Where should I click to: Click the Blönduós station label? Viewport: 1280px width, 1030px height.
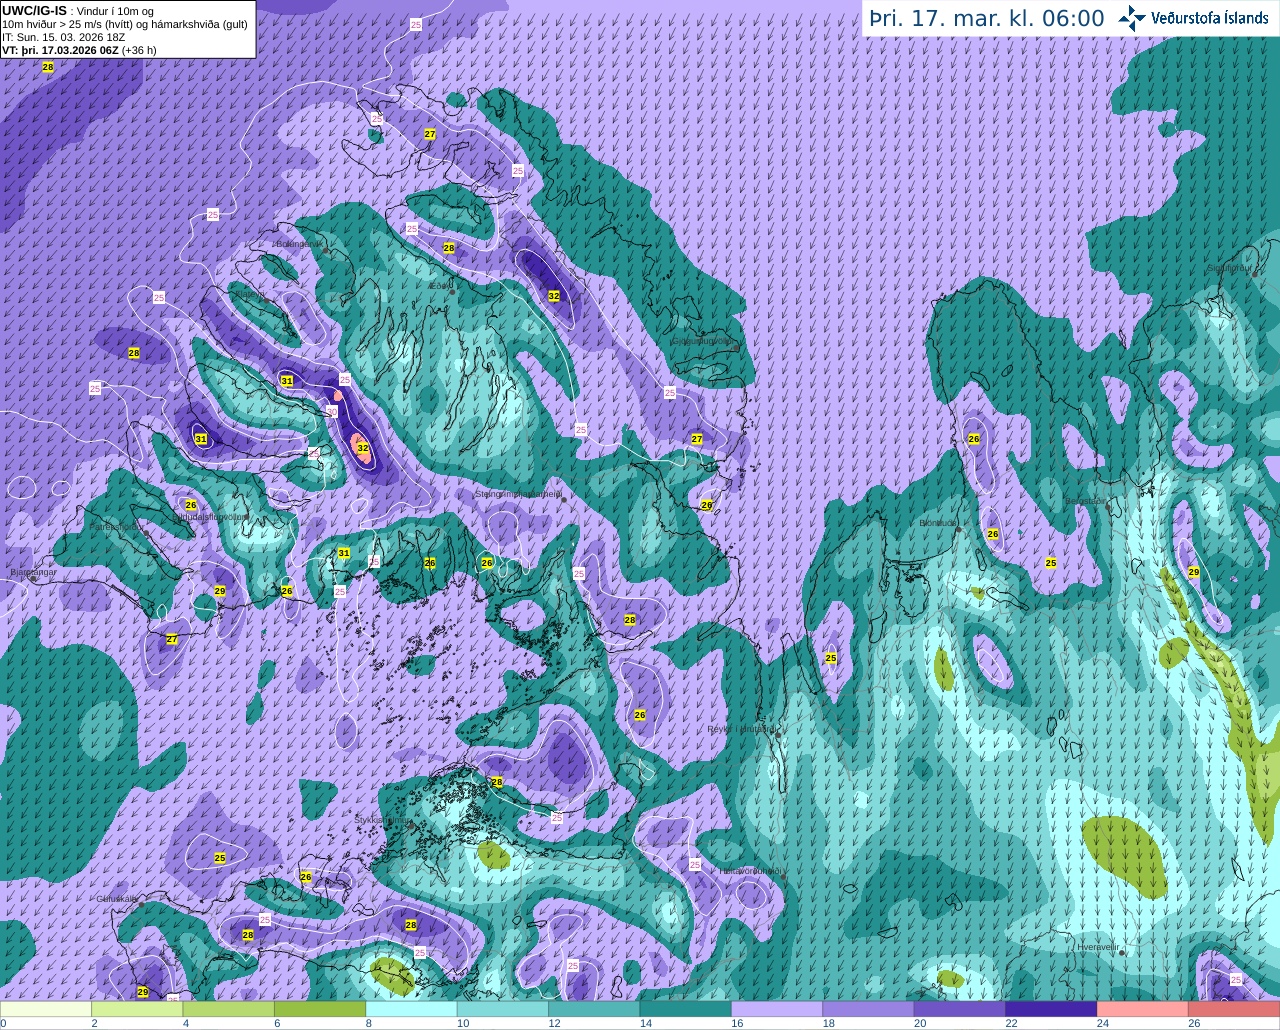point(939,522)
